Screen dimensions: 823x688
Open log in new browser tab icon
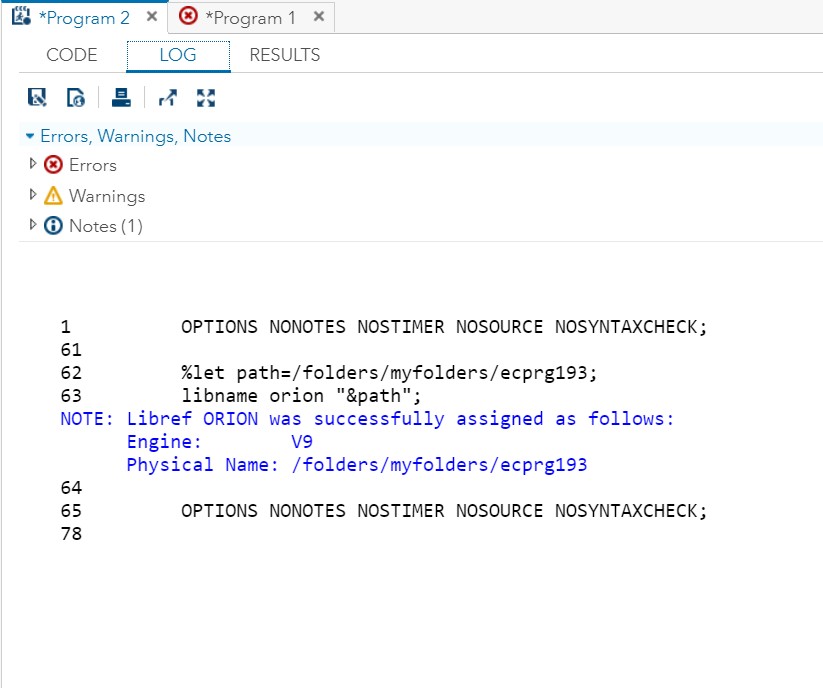pos(167,98)
